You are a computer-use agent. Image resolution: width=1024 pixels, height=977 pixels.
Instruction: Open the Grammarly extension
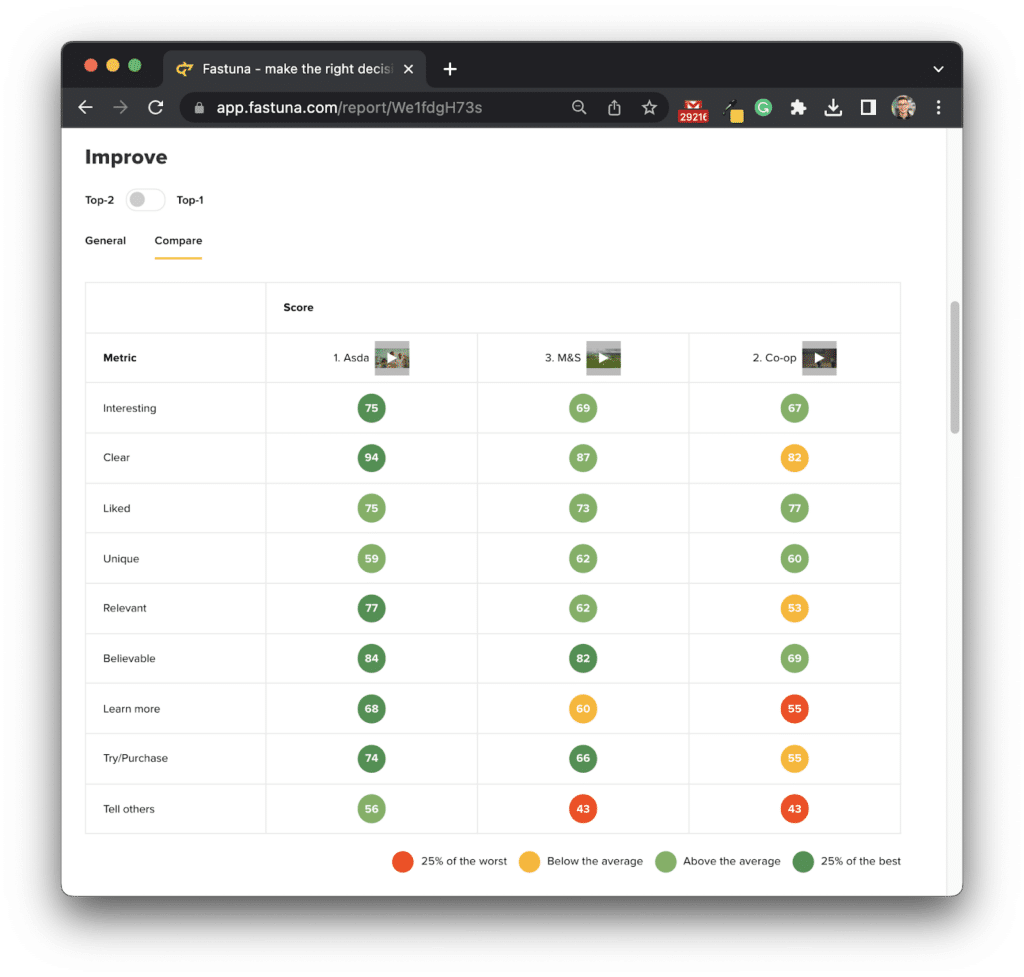coord(763,107)
